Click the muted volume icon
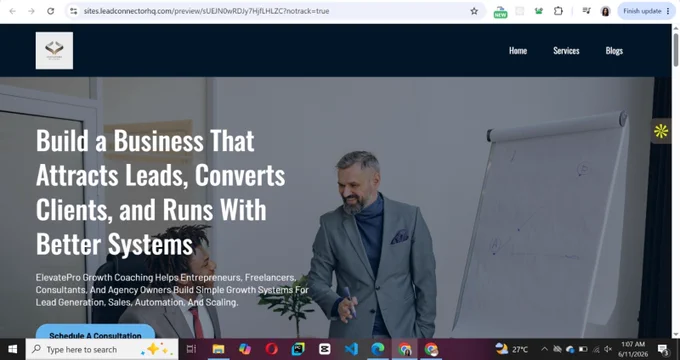Screen dimensions: 680x360 [x=608, y=349]
